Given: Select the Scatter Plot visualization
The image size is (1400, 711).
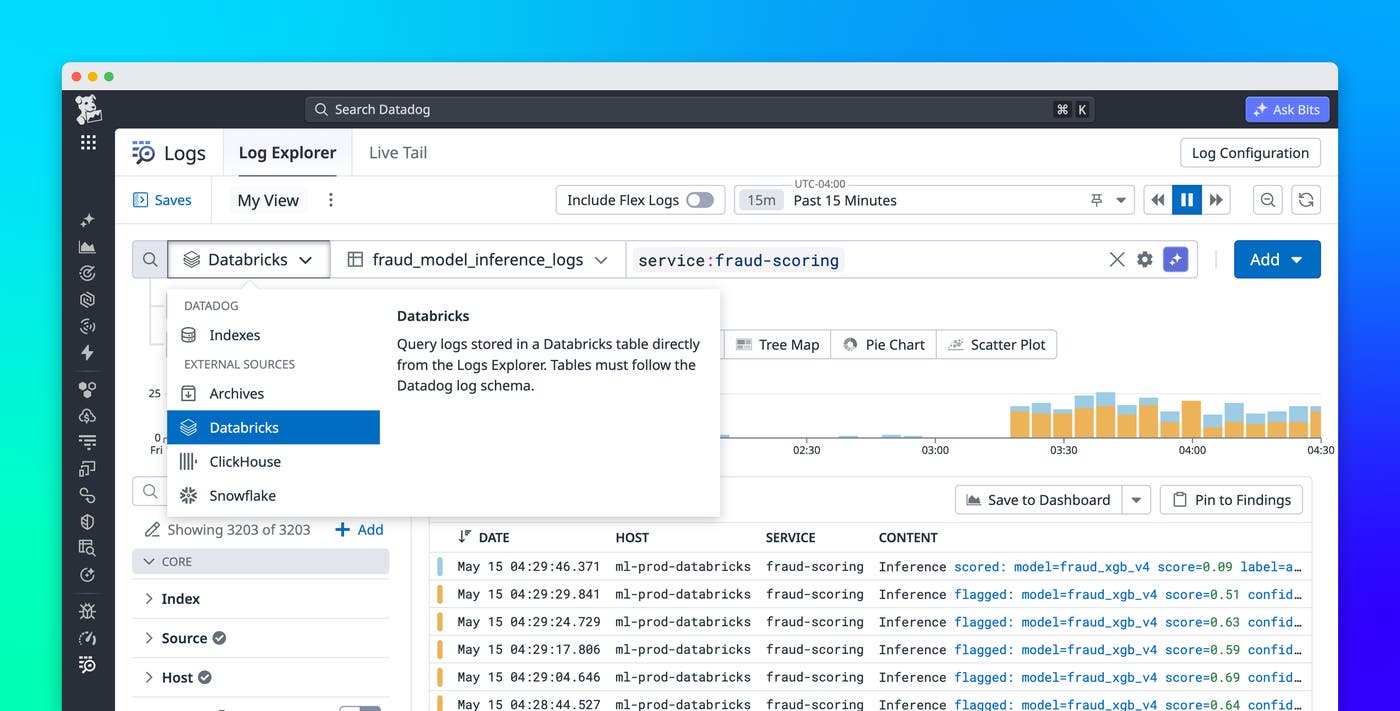Looking at the screenshot, I should point(997,345).
